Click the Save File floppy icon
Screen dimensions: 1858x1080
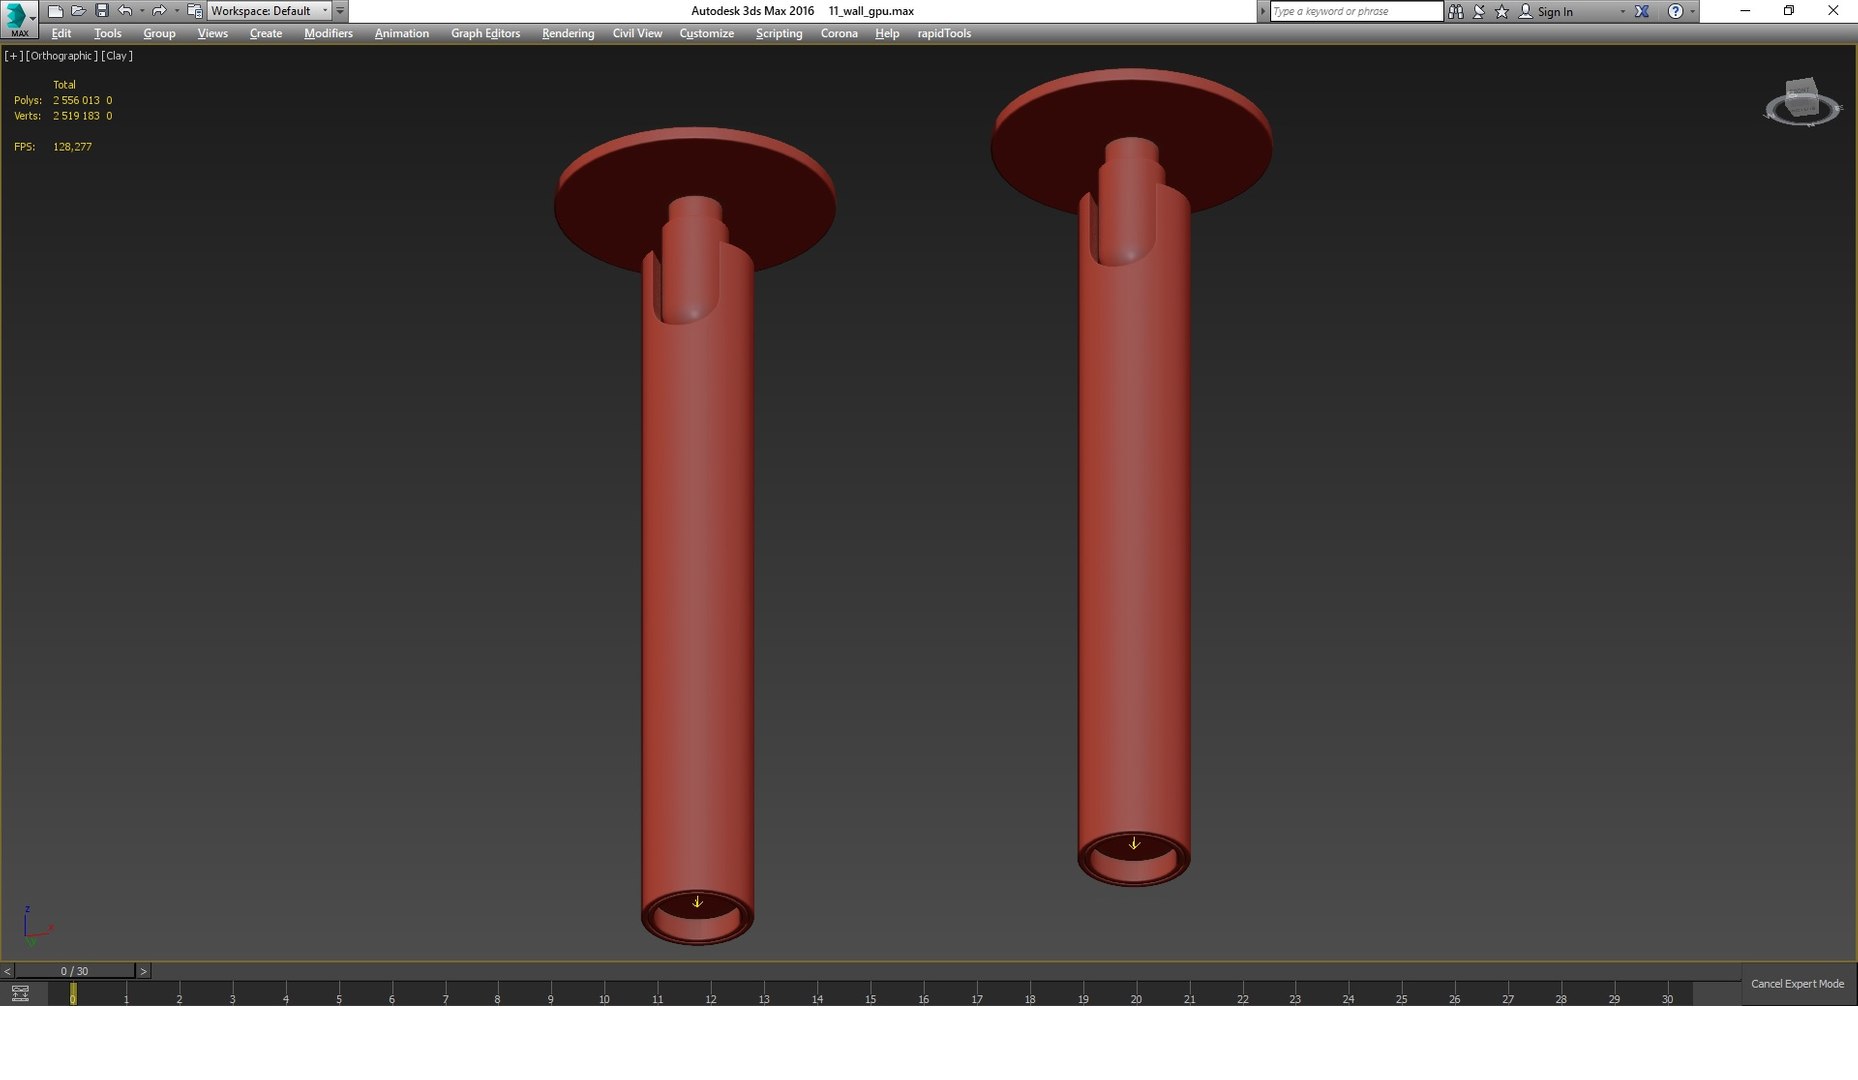click(101, 11)
